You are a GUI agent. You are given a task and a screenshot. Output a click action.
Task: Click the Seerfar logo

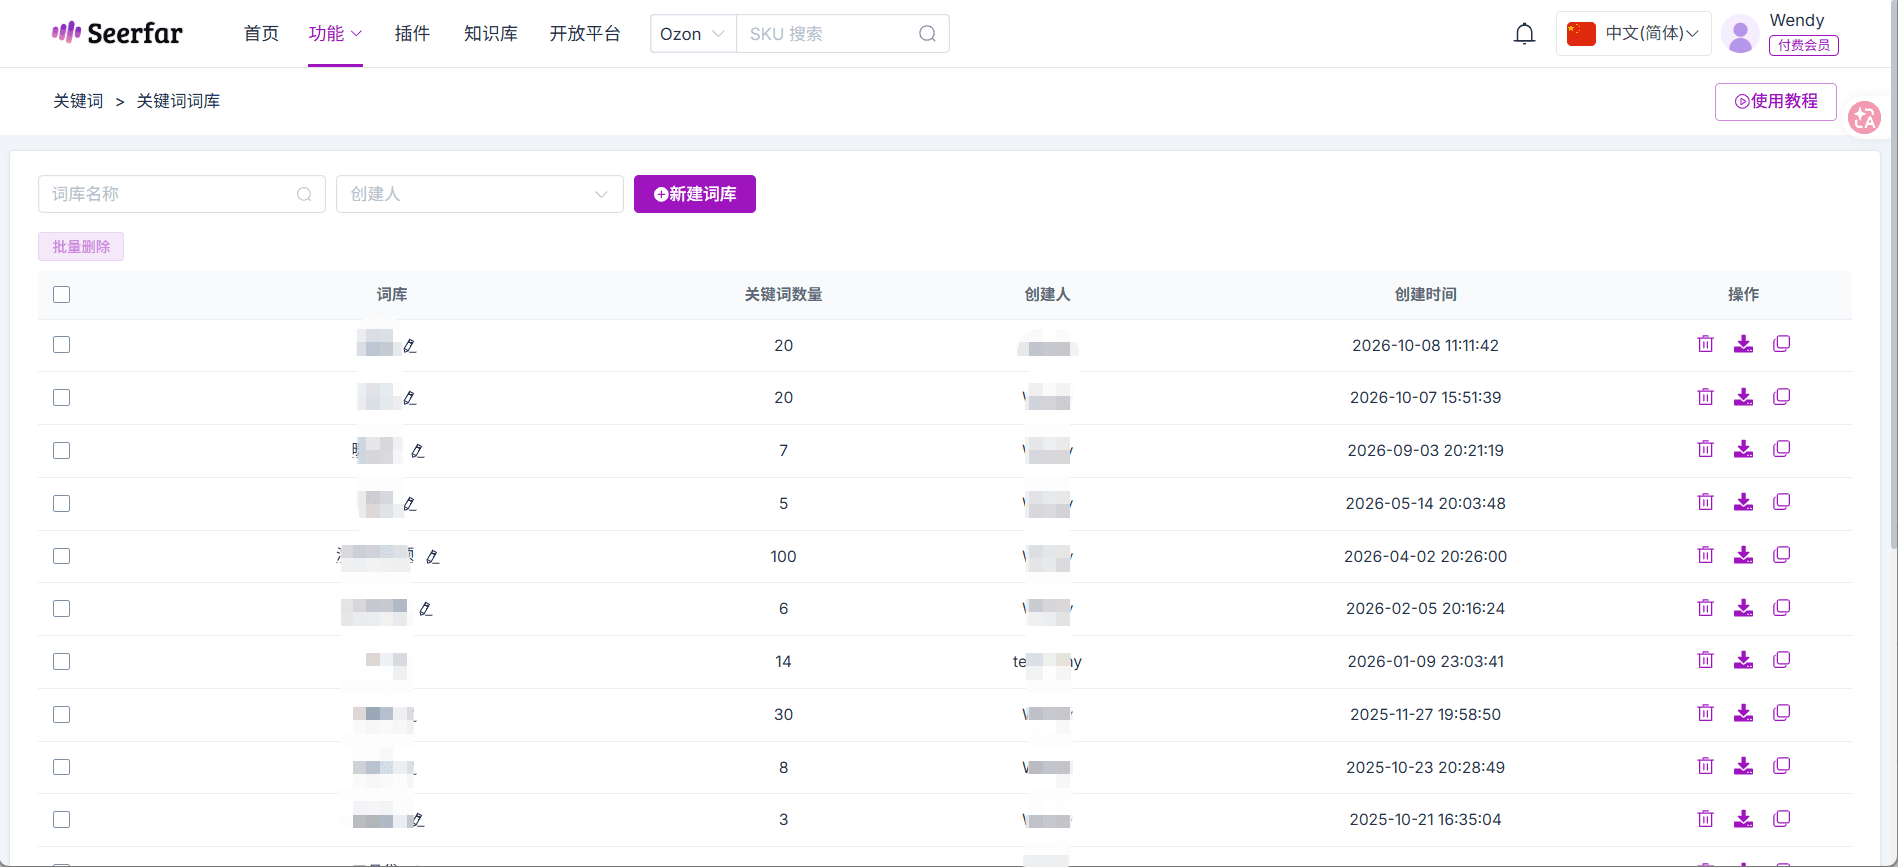coord(117,33)
